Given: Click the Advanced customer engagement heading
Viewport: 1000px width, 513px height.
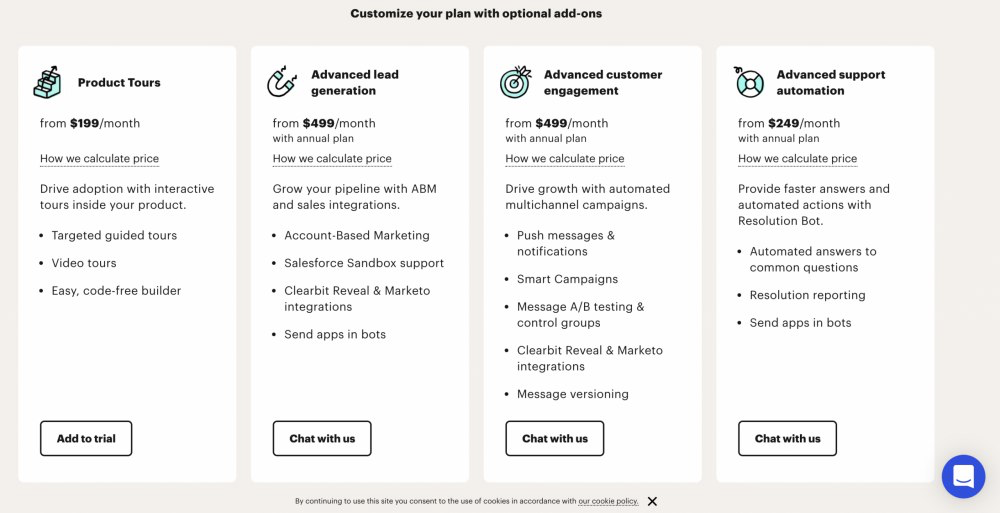Looking at the screenshot, I should (602, 83).
